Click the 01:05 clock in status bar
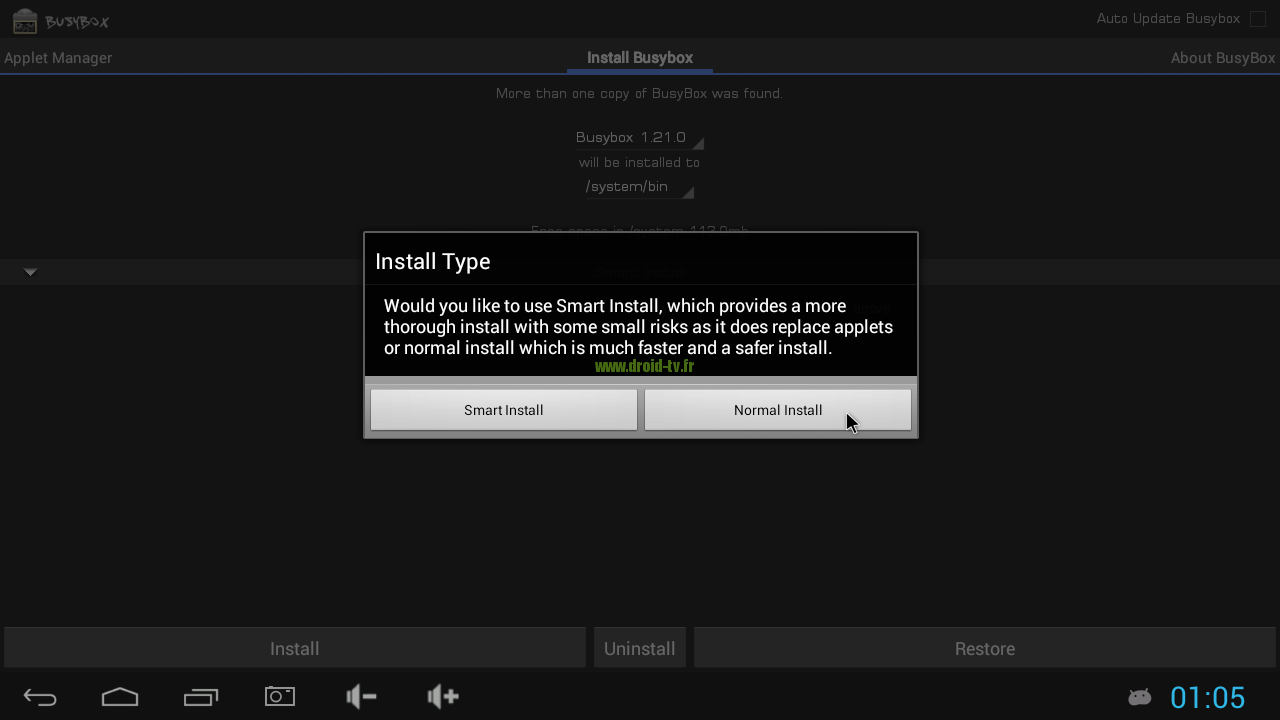The height and width of the screenshot is (720, 1280). [1208, 697]
